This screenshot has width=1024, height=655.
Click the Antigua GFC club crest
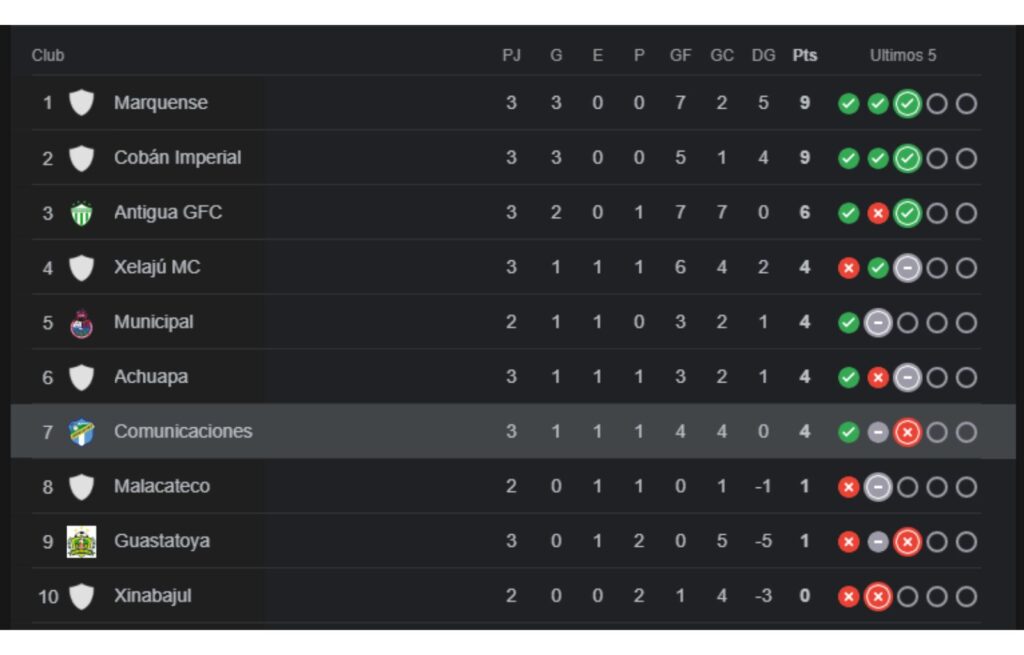(x=81, y=213)
